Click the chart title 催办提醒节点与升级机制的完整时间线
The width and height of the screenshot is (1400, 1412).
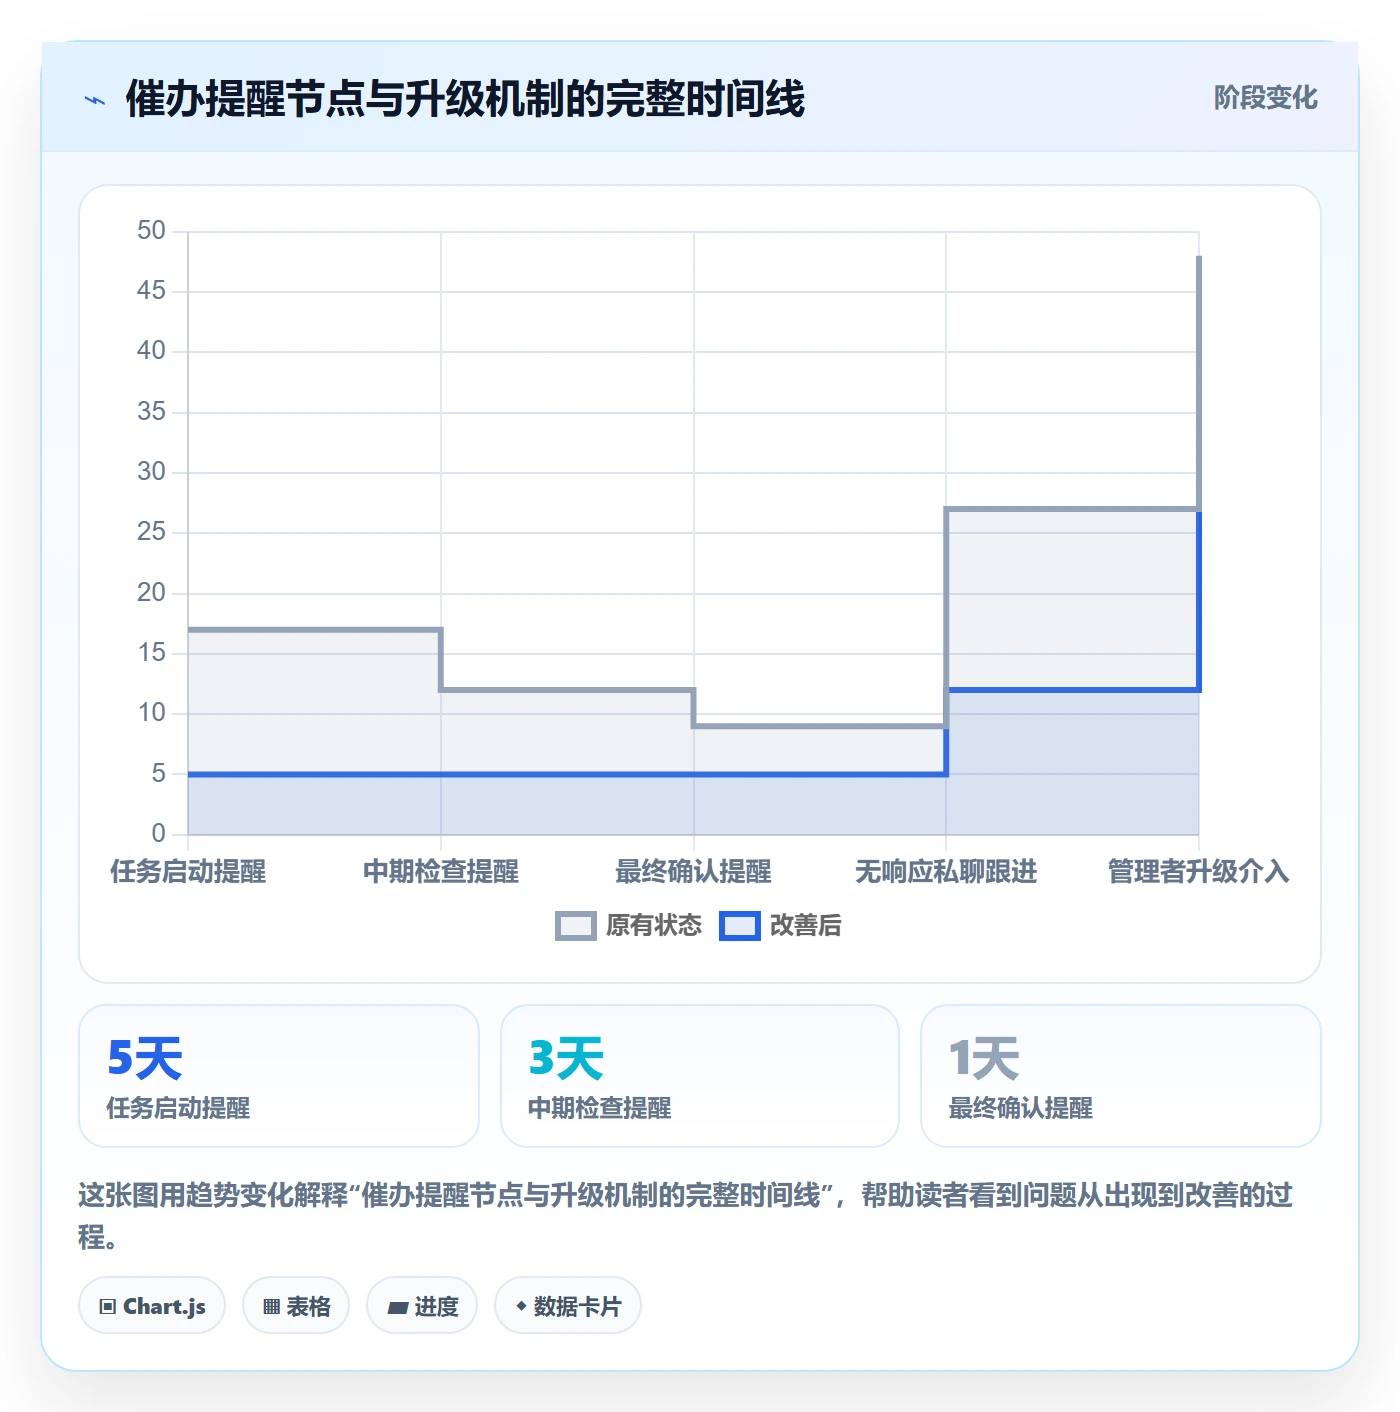pyautogui.click(x=465, y=99)
